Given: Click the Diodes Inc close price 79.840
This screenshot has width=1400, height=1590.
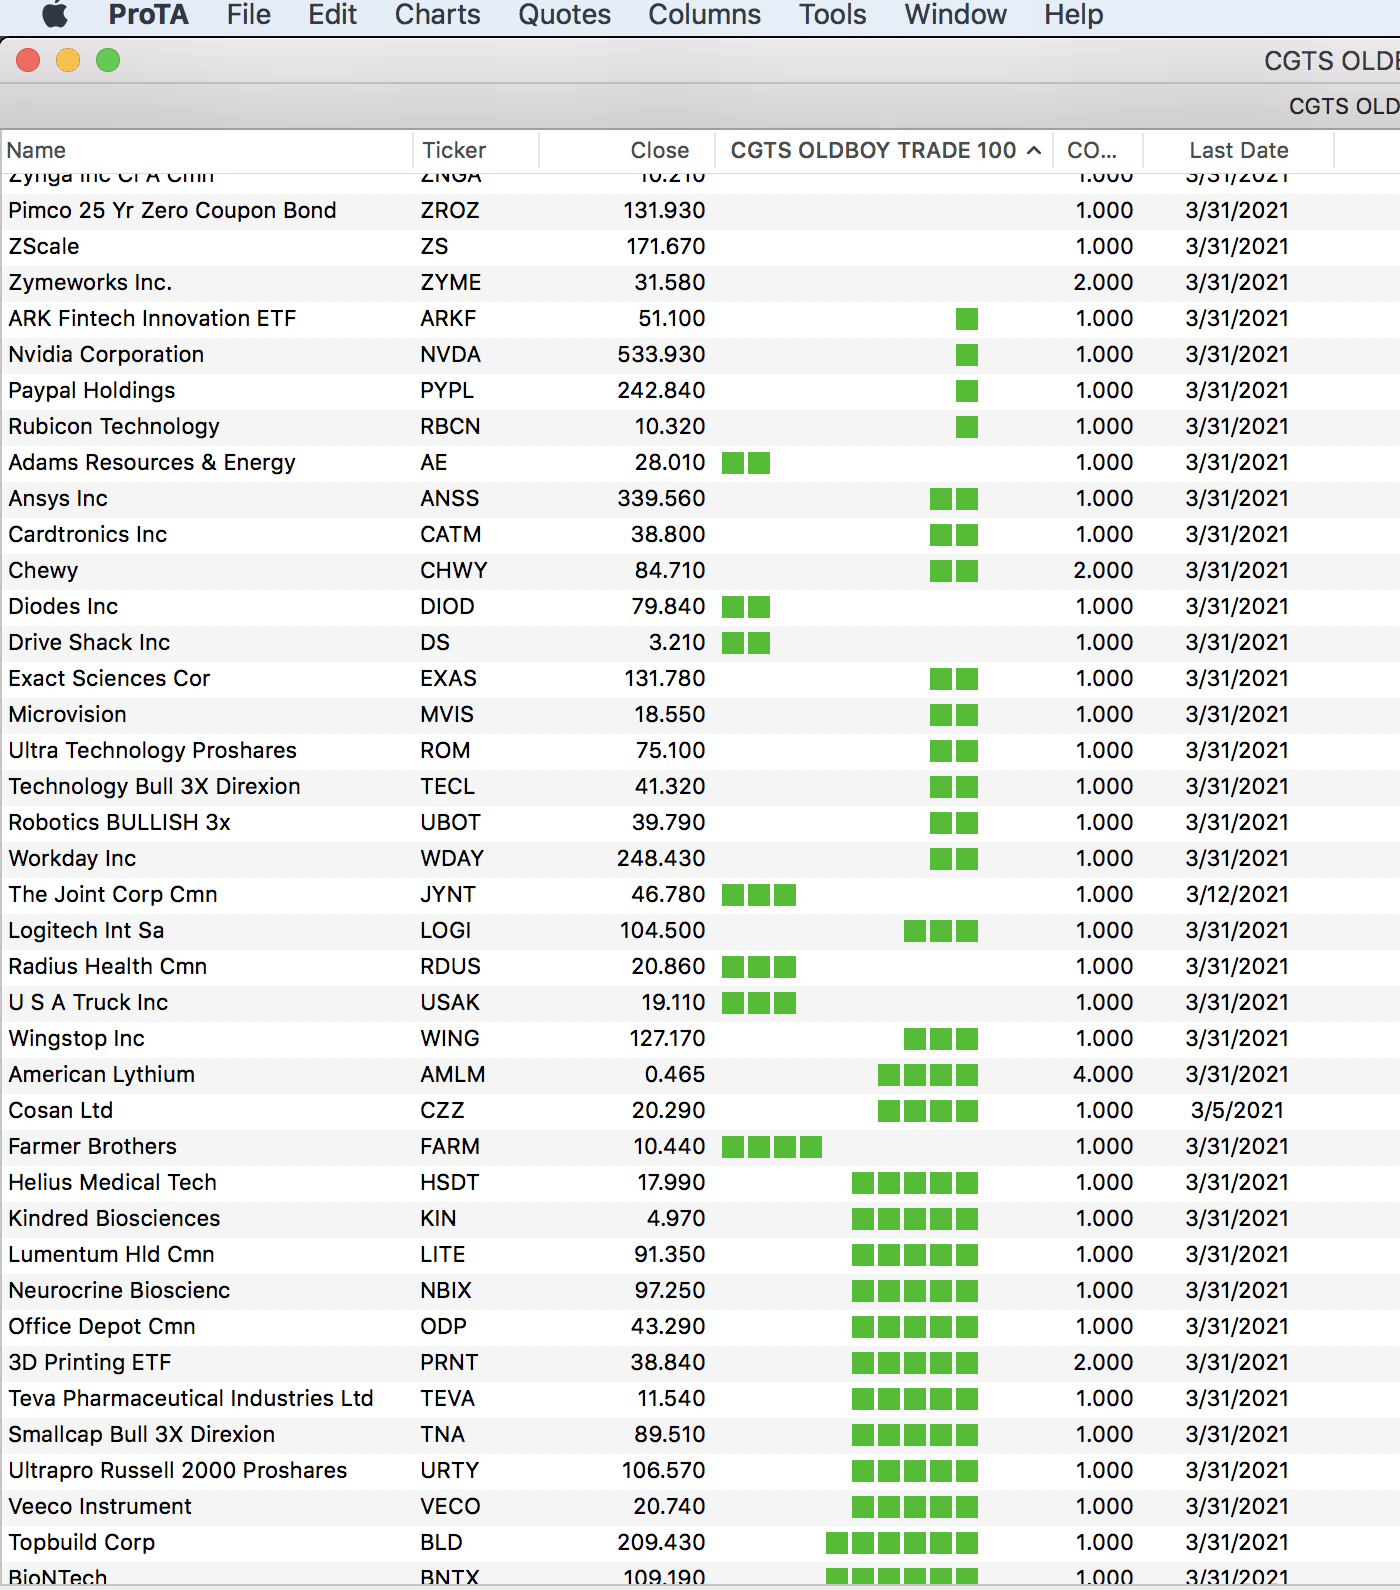Looking at the screenshot, I should coord(668,607).
